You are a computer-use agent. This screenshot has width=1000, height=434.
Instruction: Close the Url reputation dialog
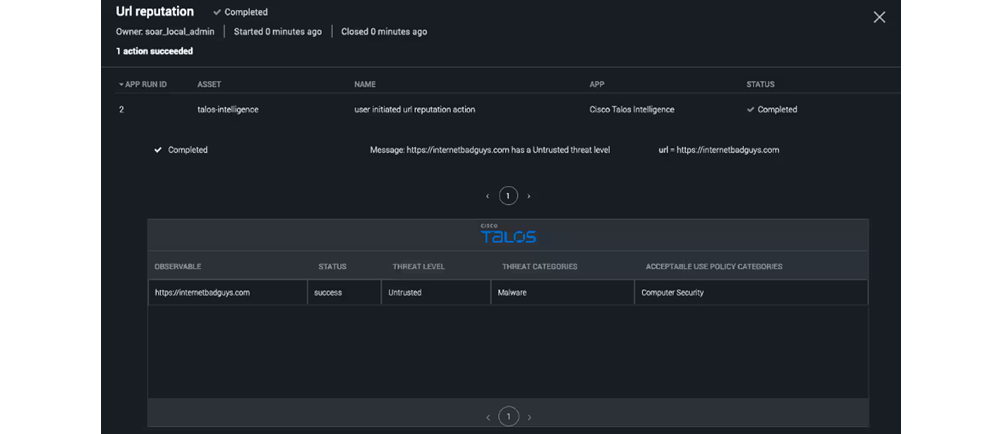pos(879,18)
